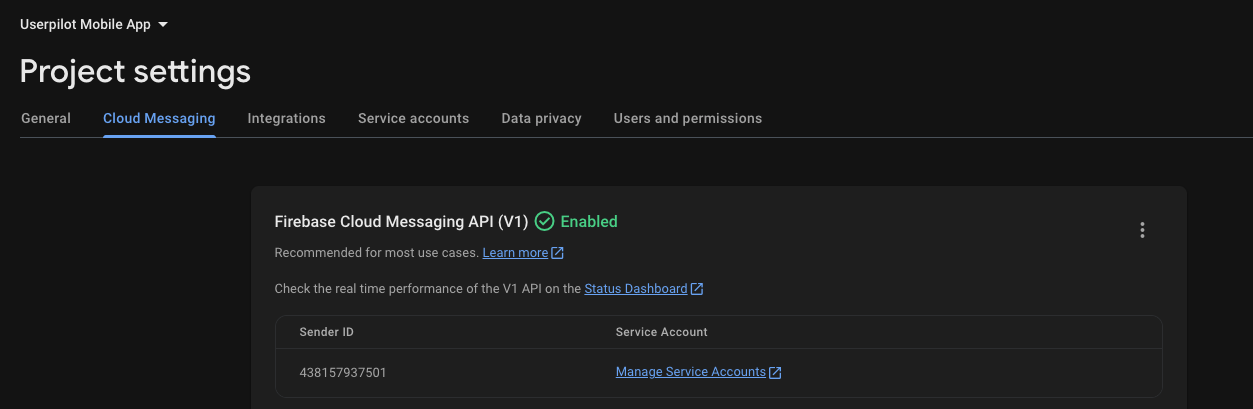Click the Service Account column header
Image resolution: width=1253 pixels, height=409 pixels.
662,332
